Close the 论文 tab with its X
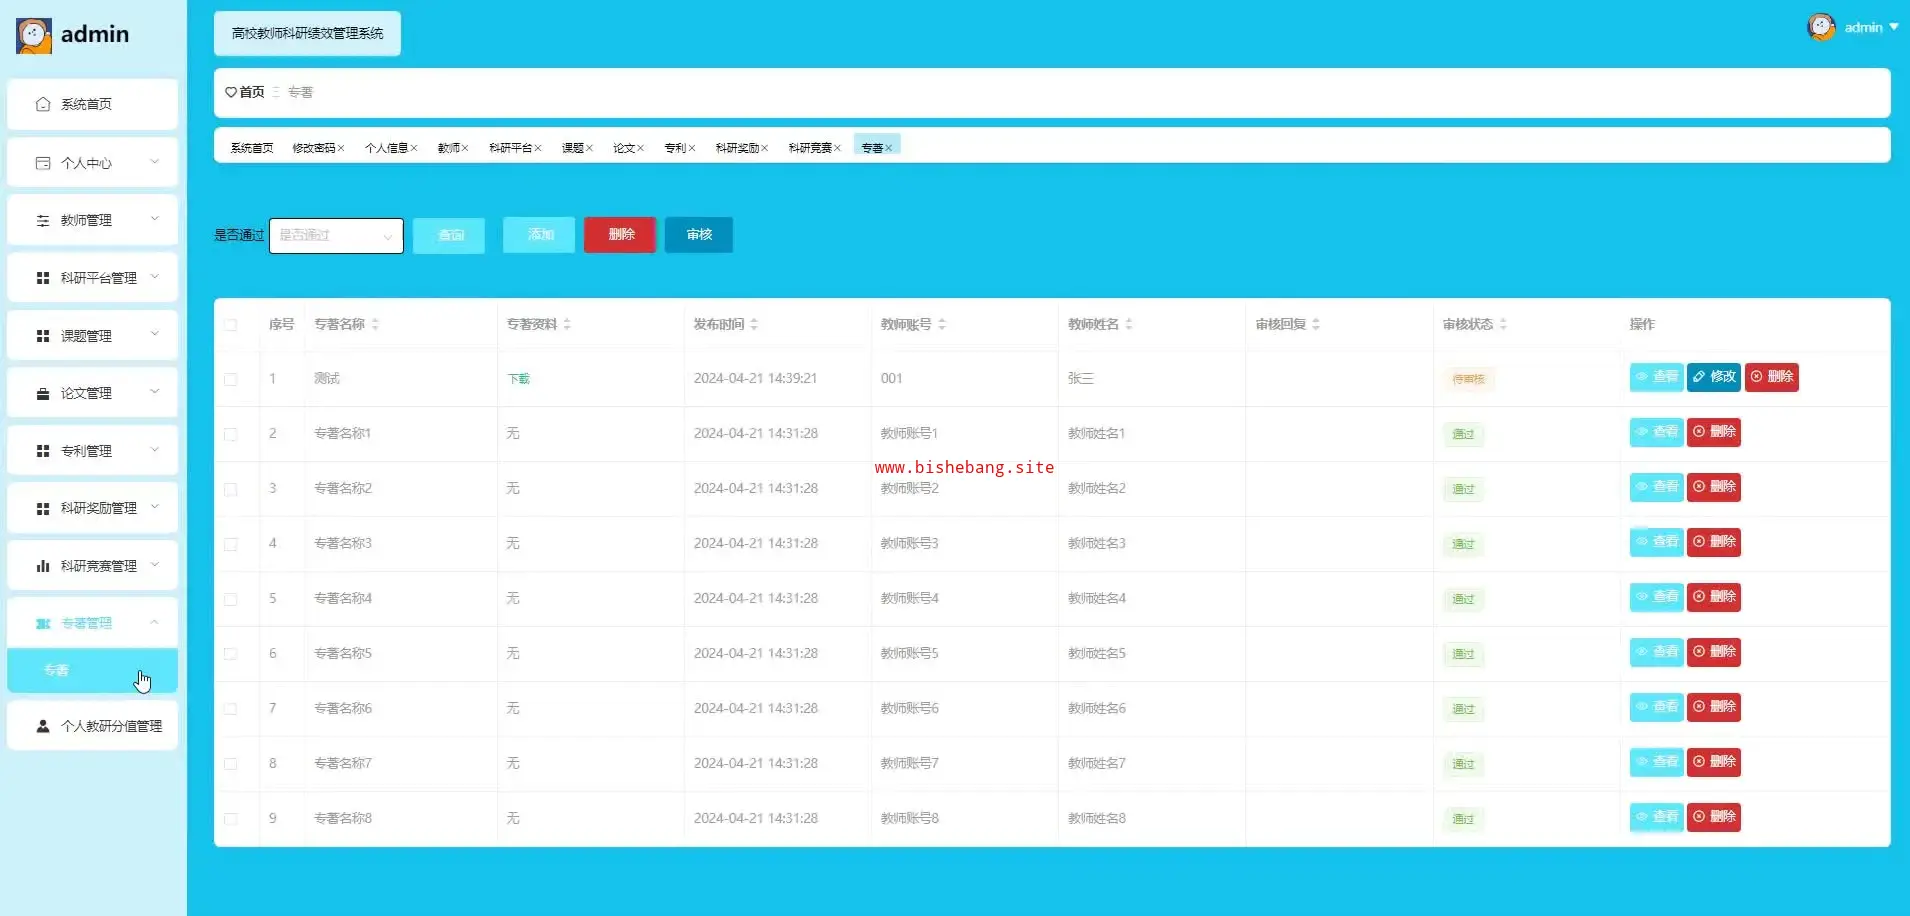1910x916 pixels. [641, 148]
